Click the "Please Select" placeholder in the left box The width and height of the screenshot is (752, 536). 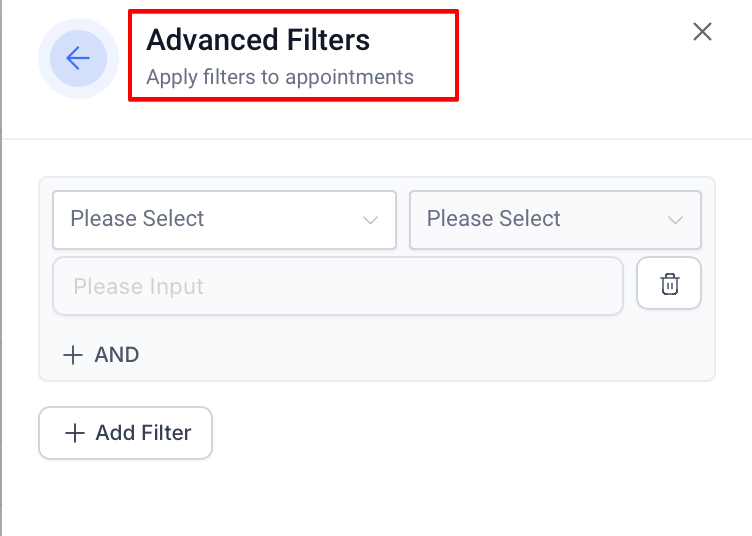(x=137, y=219)
